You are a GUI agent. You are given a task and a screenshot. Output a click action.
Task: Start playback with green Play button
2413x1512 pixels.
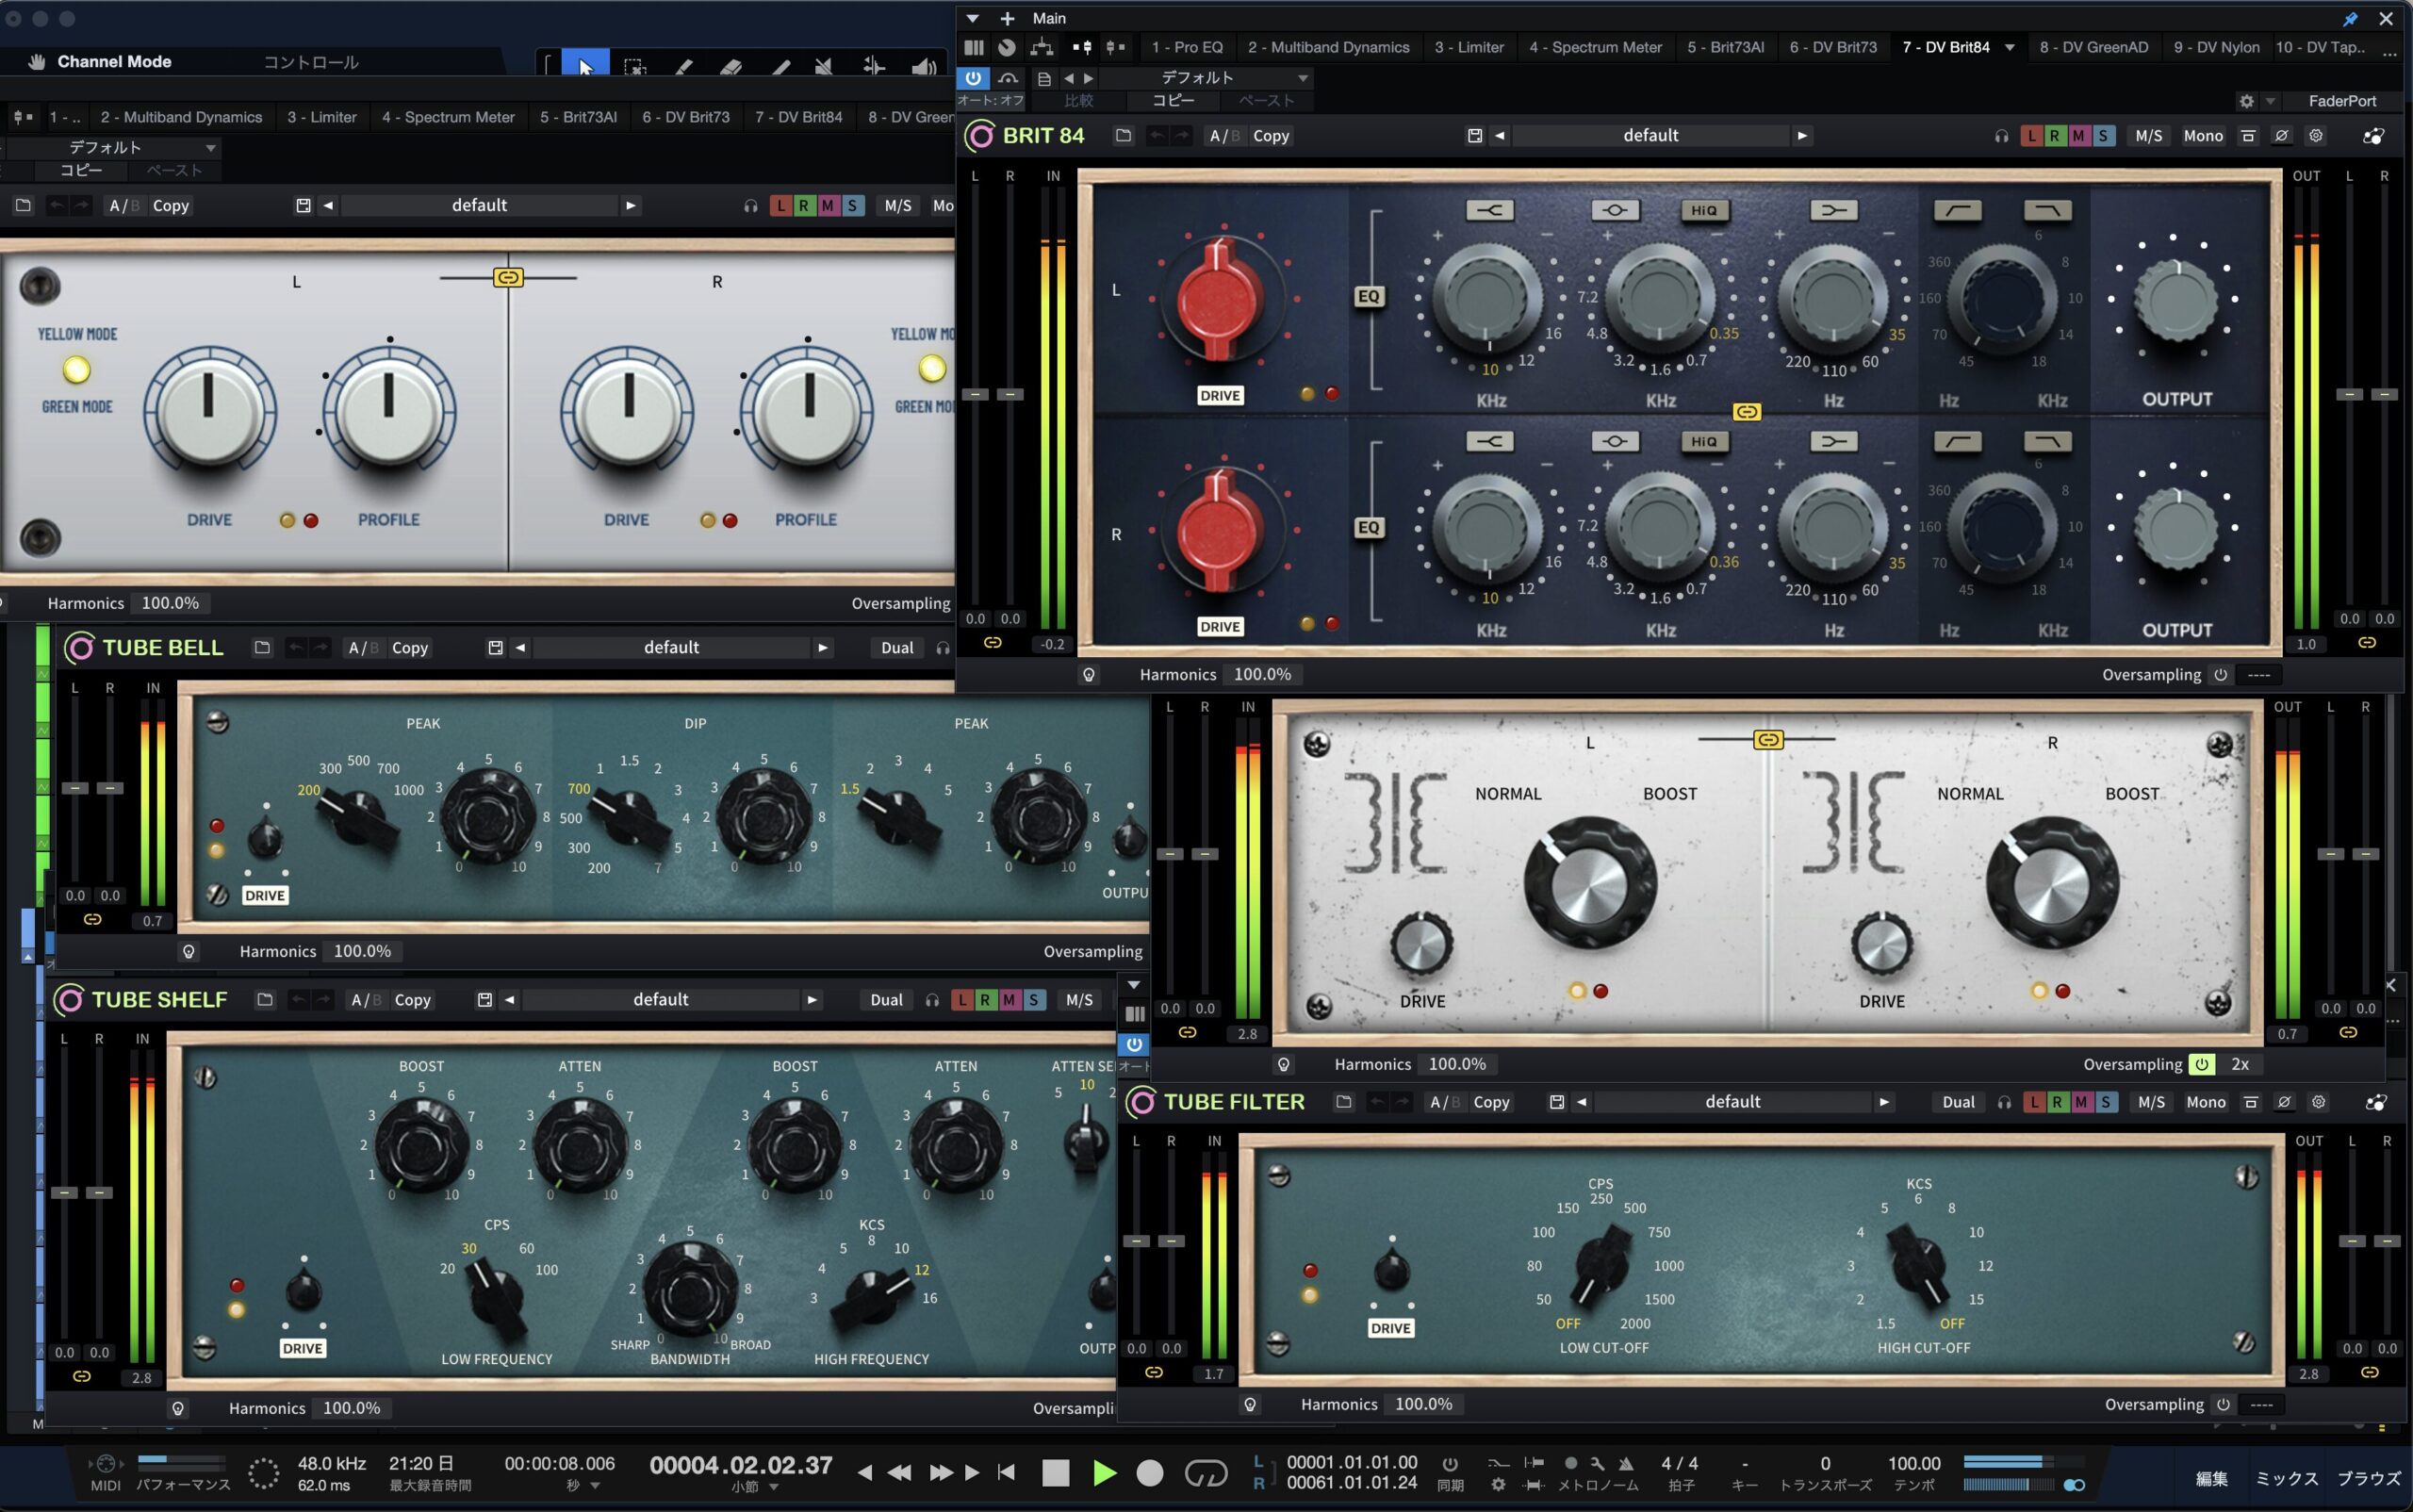[1104, 1472]
